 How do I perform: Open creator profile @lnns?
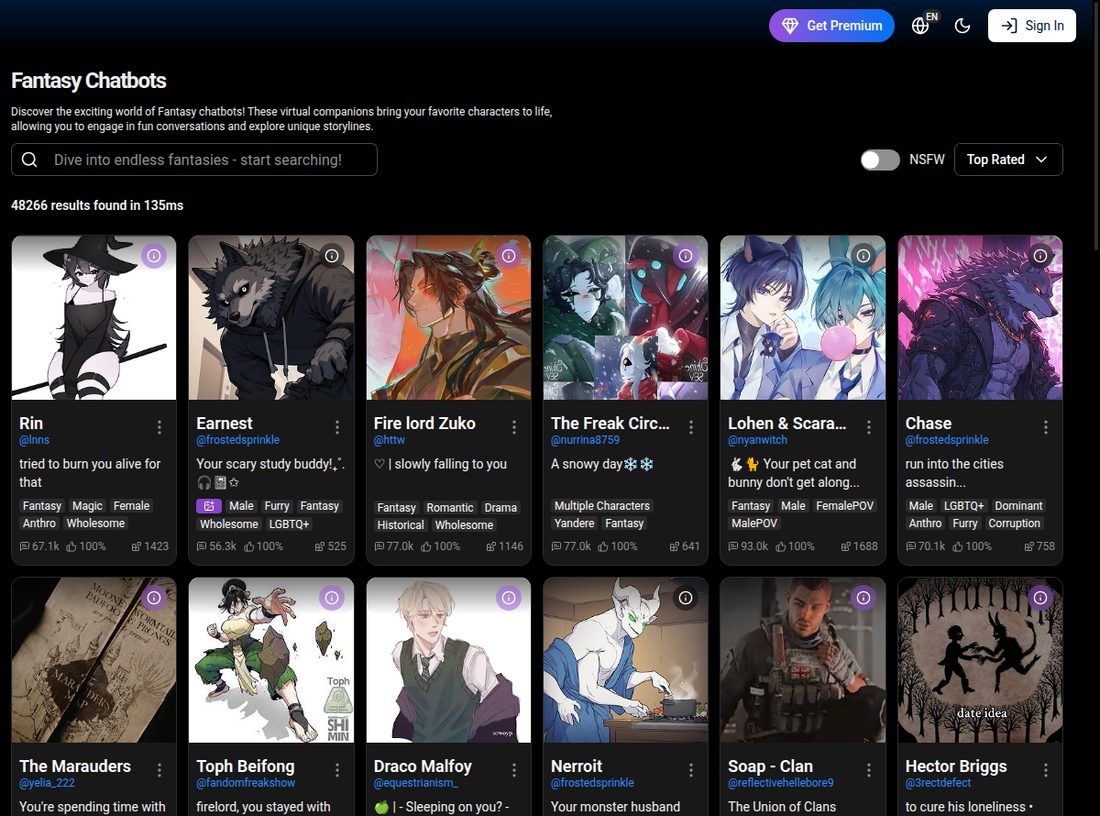34,440
